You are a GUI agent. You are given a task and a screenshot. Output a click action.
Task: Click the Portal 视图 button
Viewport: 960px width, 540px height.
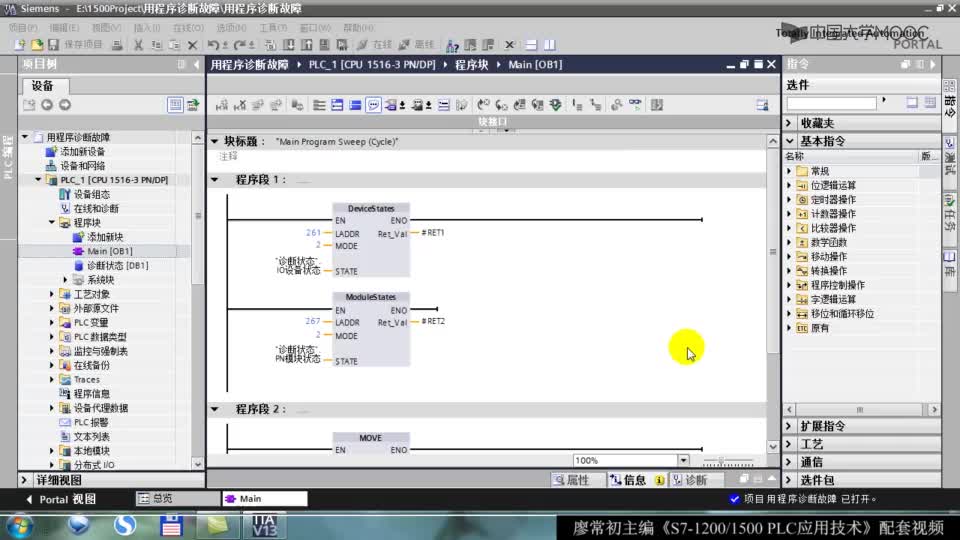point(61,499)
